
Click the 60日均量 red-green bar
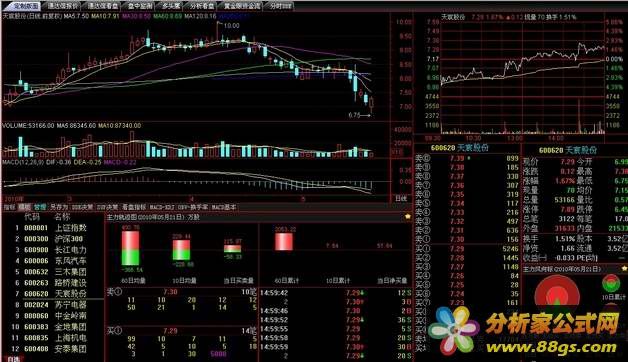click(x=130, y=247)
